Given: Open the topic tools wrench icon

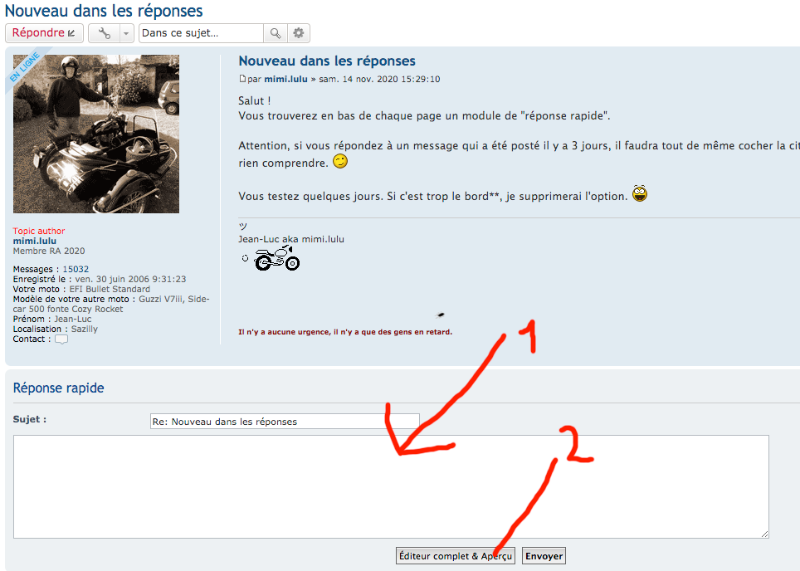Looking at the screenshot, I should 104,33.
